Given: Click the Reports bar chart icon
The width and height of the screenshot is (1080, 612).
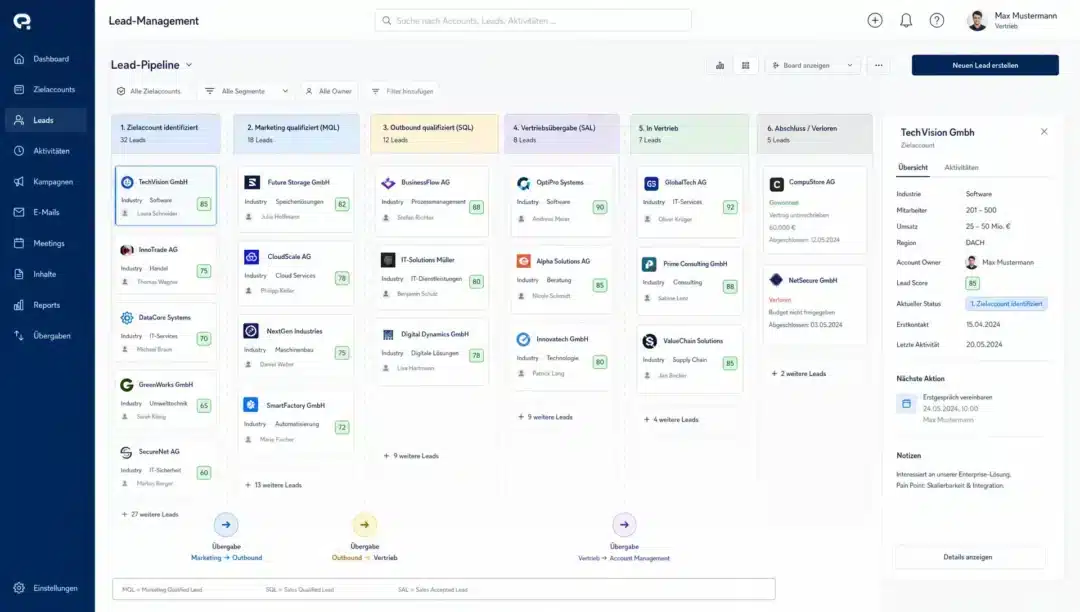Looking at the screenshot, I should [19, 305].
